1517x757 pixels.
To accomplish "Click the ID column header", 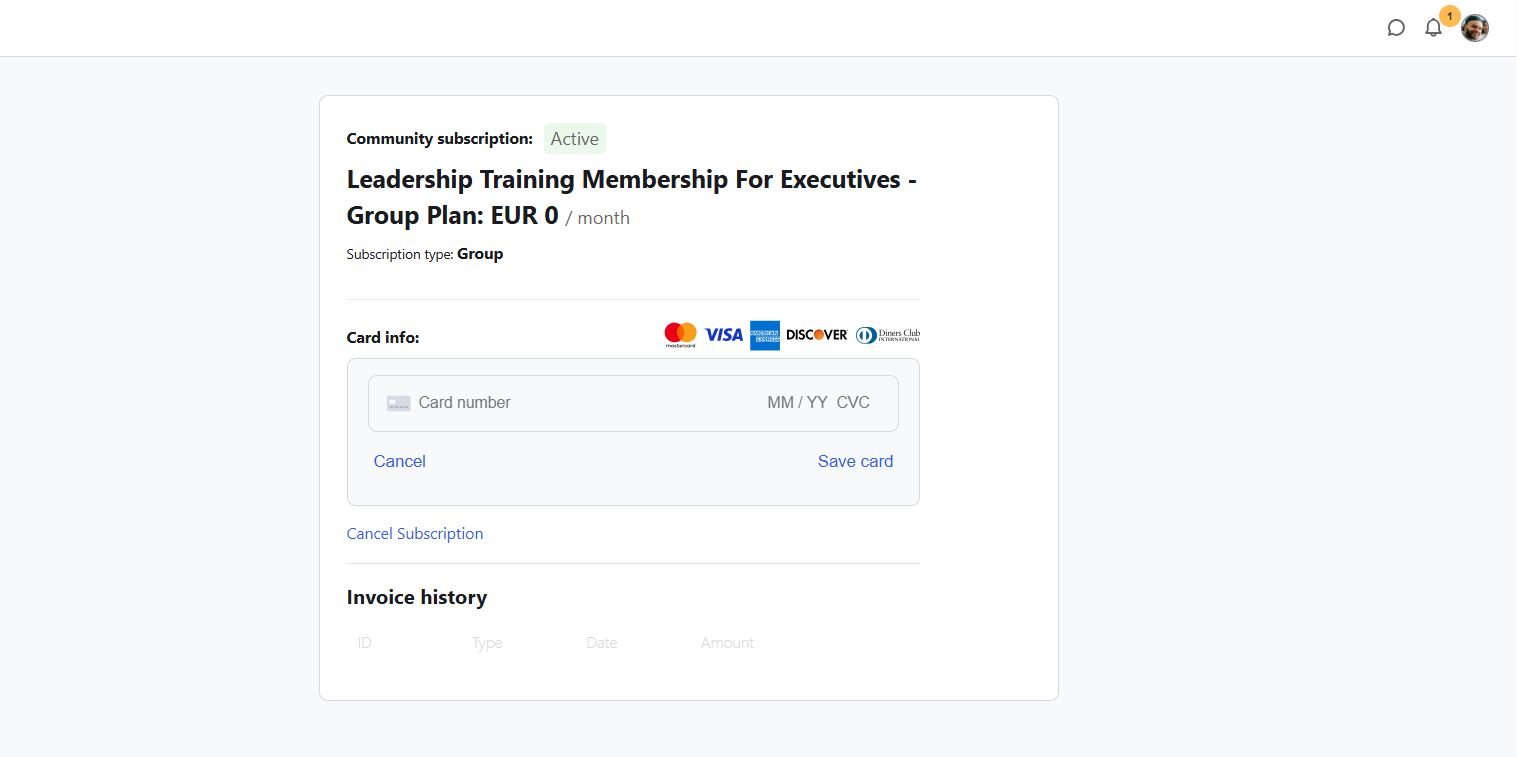I will (x=365, y=643).
